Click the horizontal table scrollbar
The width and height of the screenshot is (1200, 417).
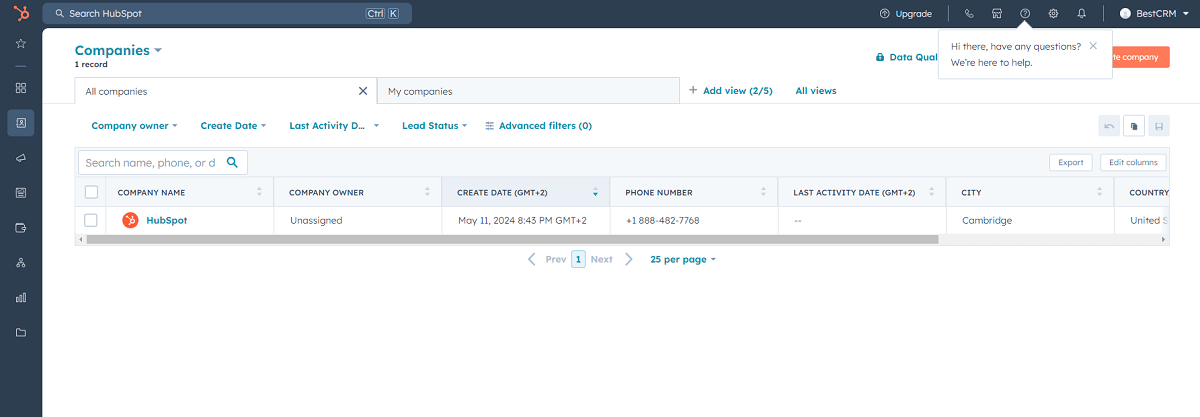512,239
